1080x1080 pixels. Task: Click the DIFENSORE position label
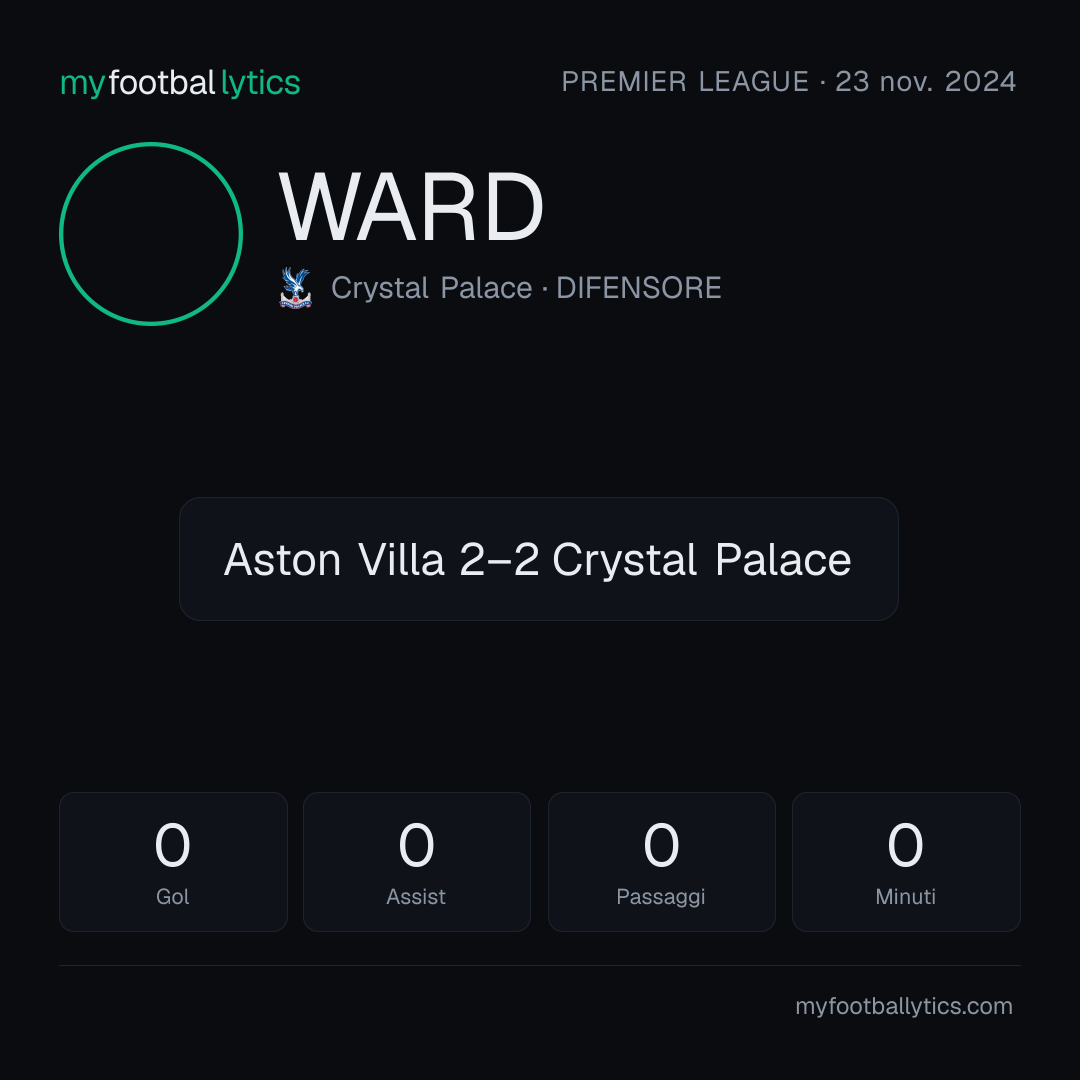638,288
